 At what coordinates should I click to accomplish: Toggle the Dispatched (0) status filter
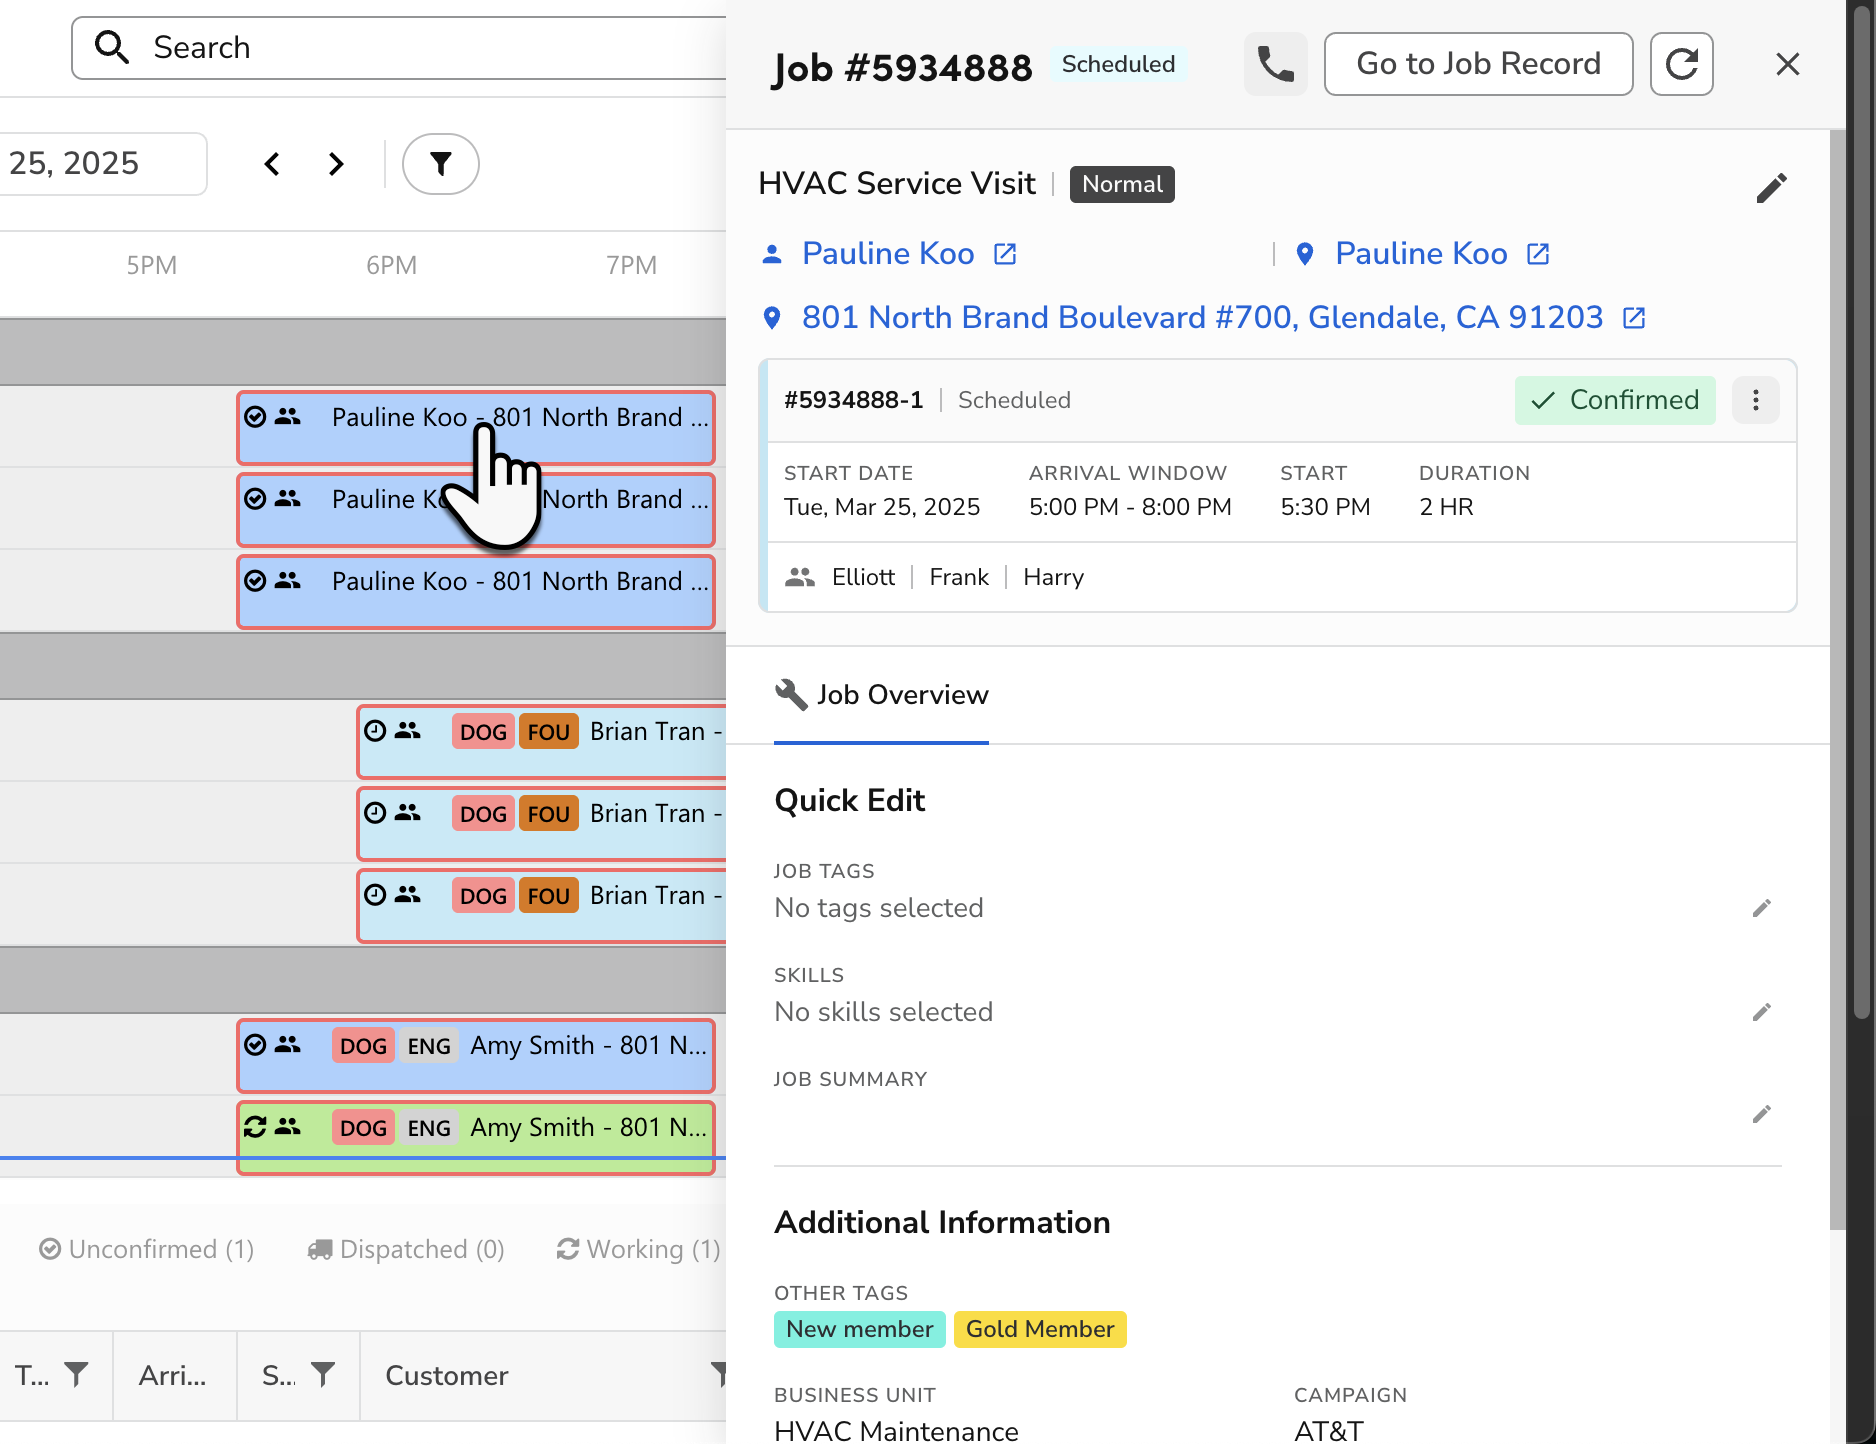coord(406,1249)
